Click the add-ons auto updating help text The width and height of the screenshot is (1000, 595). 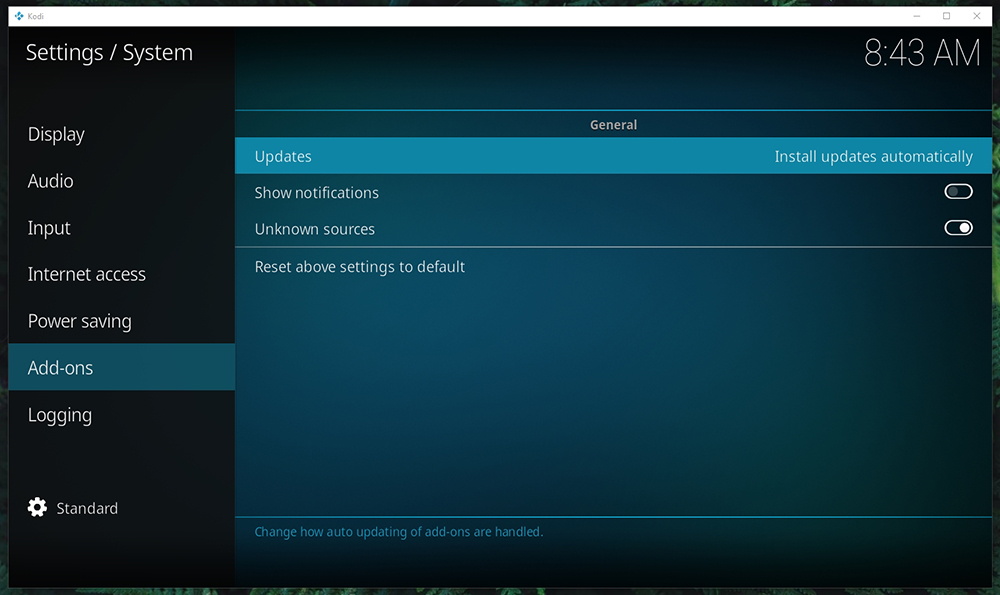pyautogui.click(x=399, y=531)
